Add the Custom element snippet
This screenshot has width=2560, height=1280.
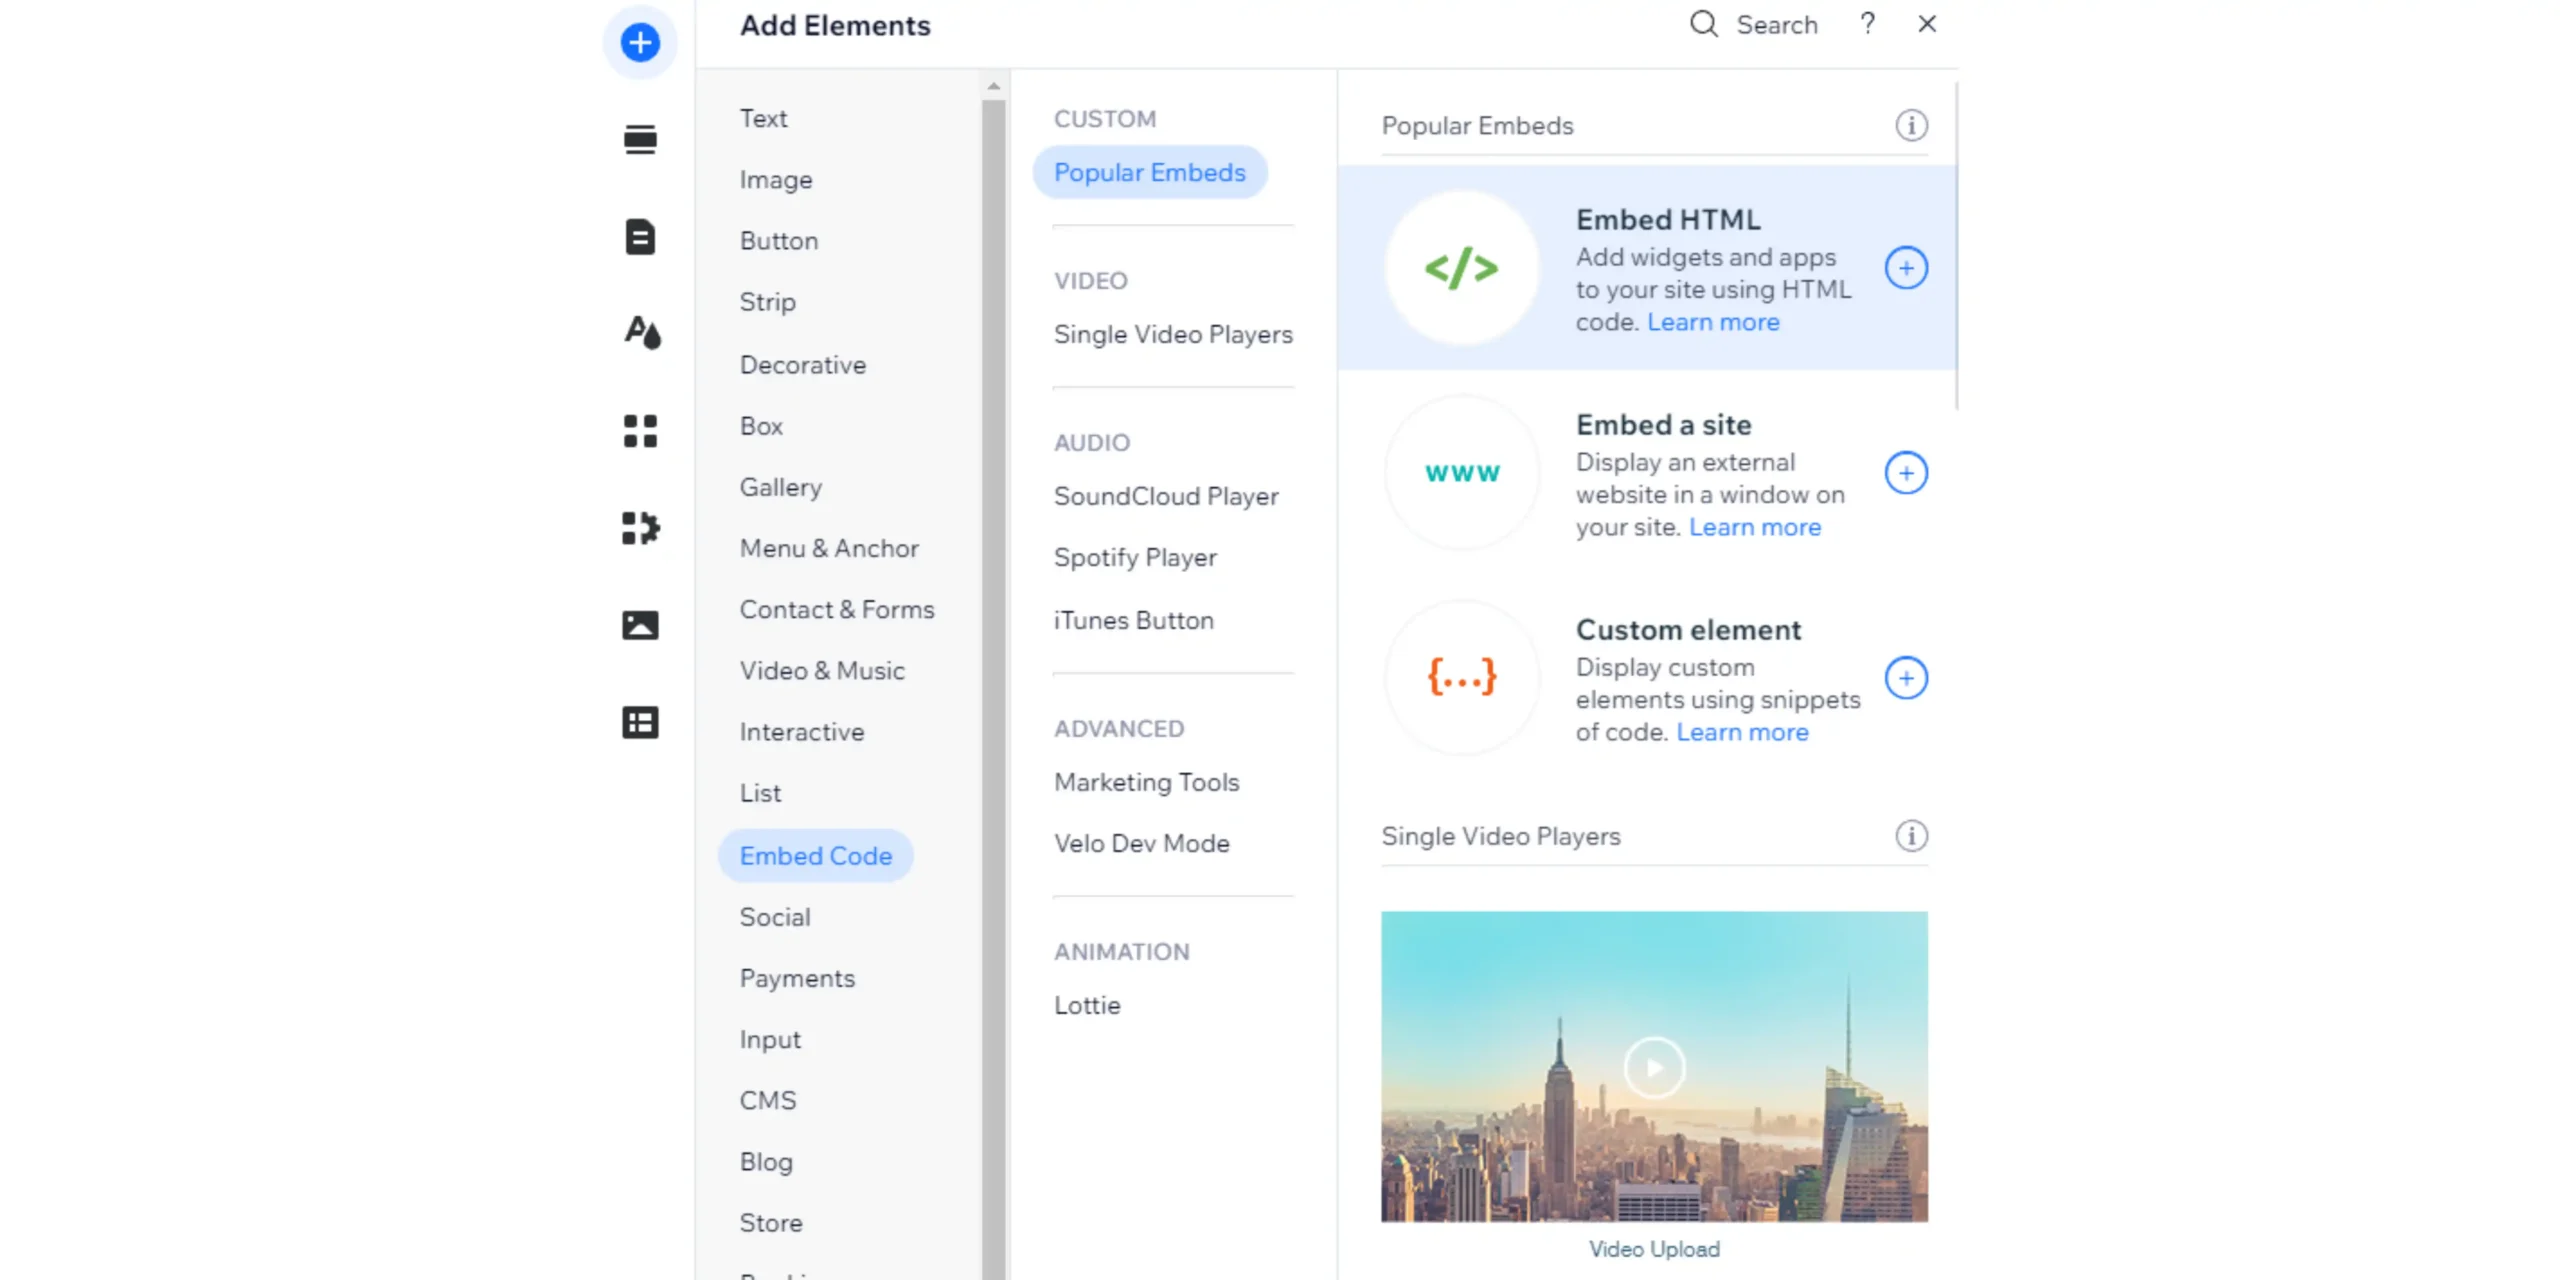click(x=1906, y=678)
